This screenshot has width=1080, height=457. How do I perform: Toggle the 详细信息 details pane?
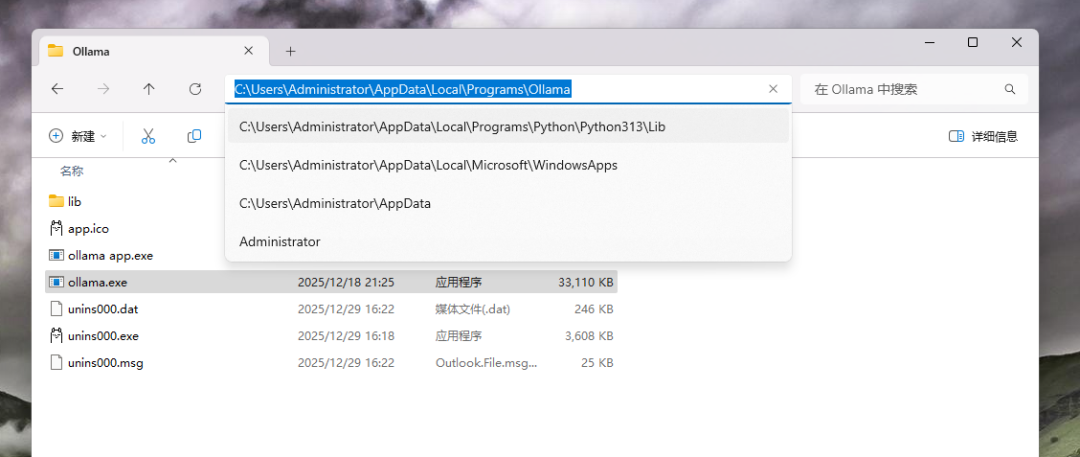[983, 136]
